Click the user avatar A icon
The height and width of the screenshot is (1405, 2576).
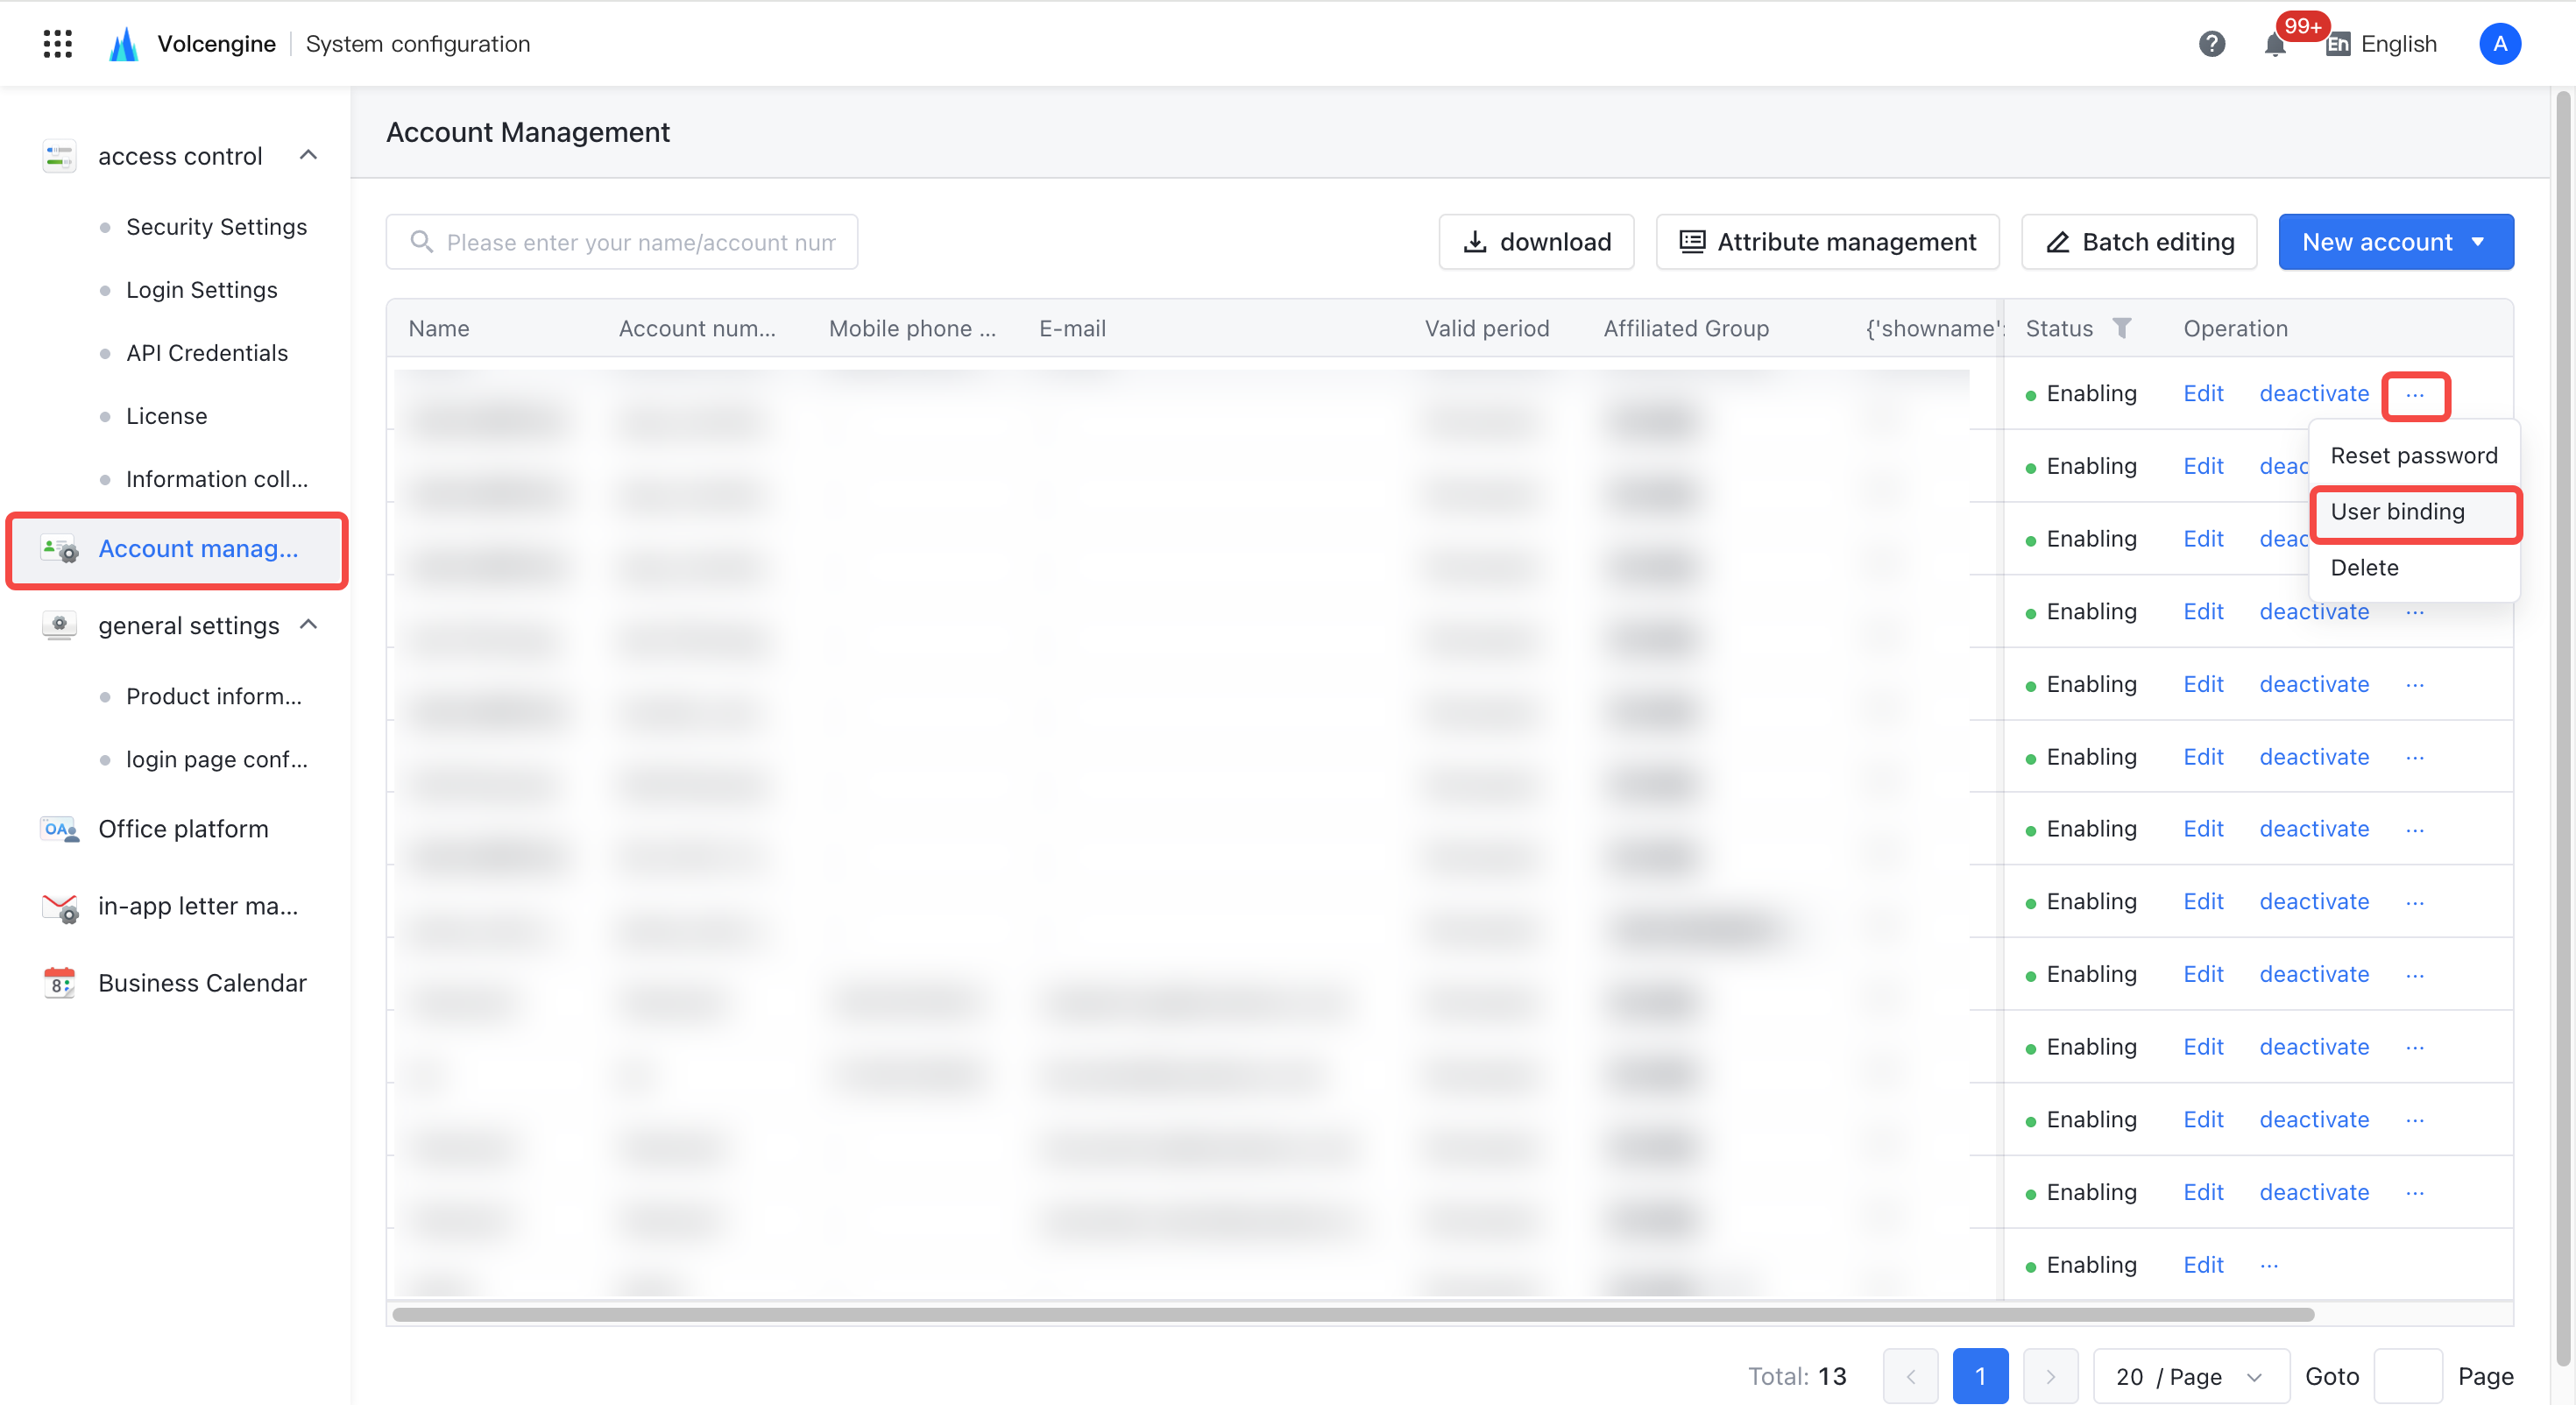pyautogui.click(x=2499, y=43)
